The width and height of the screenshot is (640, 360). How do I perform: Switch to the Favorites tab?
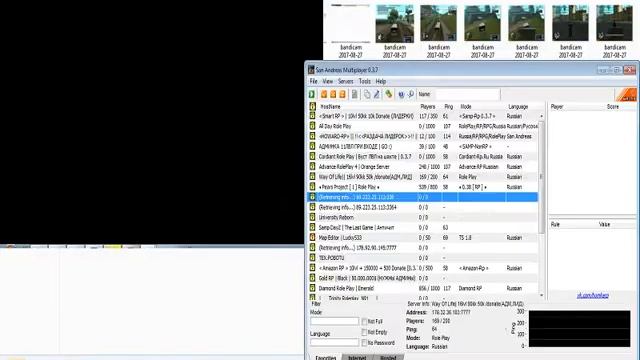pos(326,357)
